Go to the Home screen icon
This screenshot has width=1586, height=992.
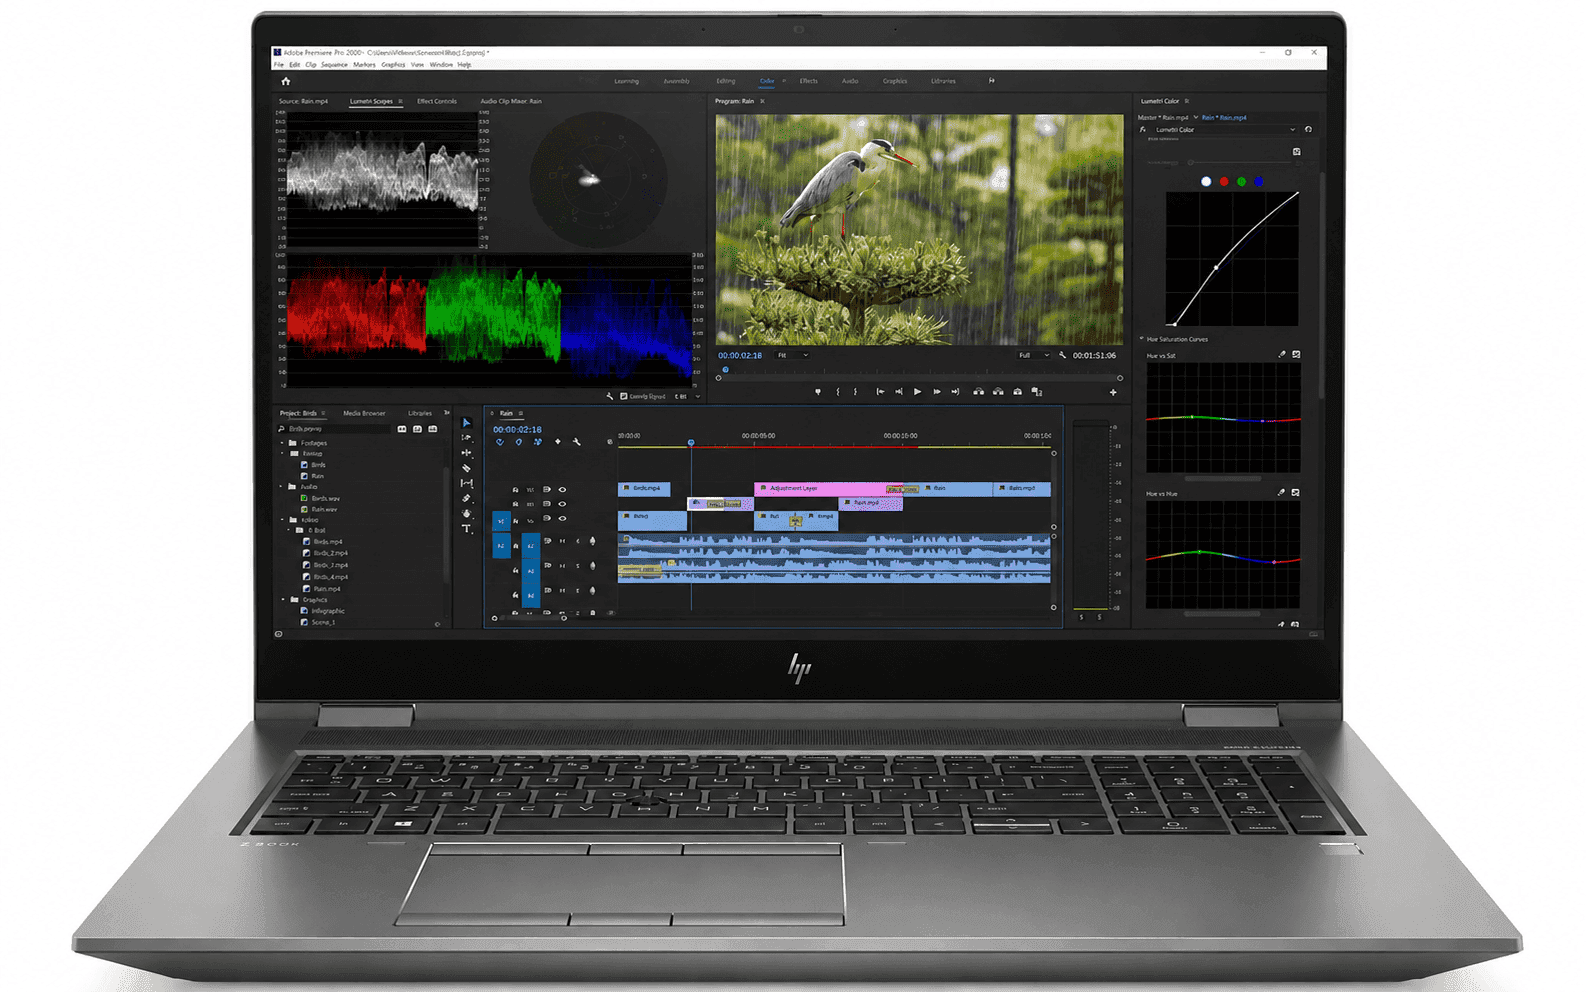(286, 81)
